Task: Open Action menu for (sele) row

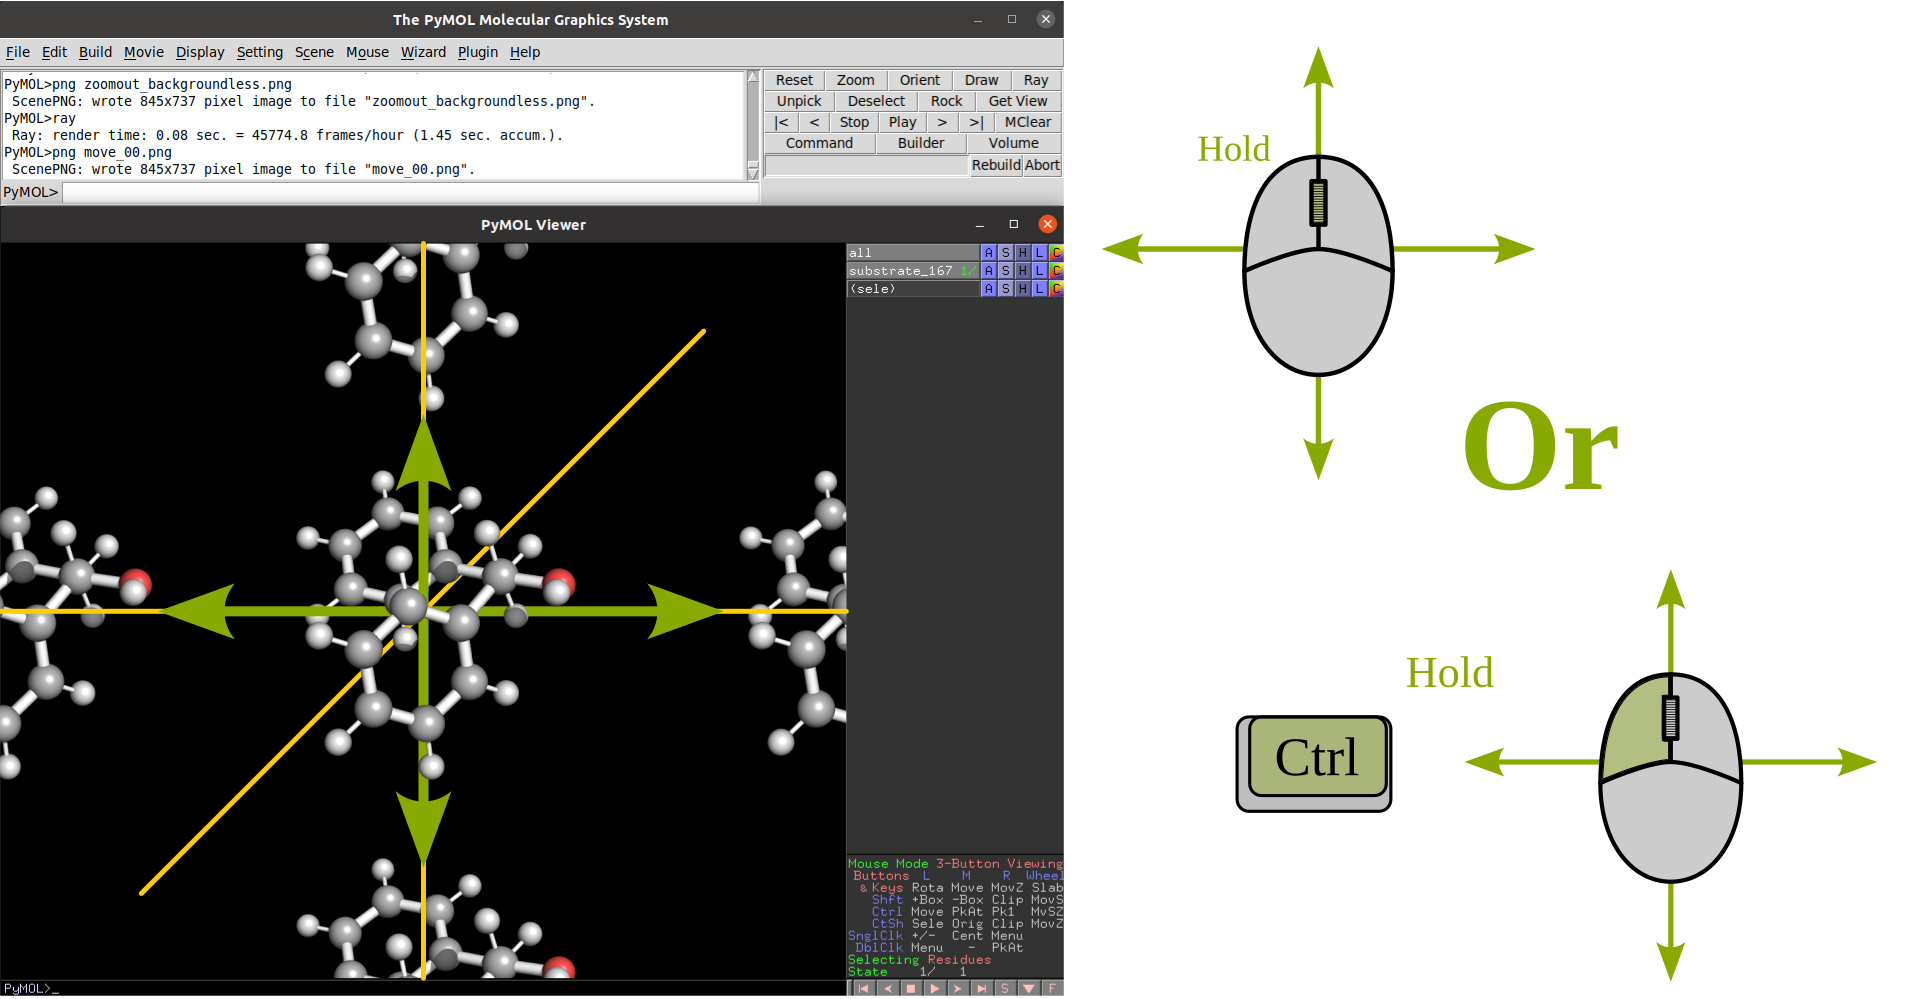Action: tap(988, 289)
